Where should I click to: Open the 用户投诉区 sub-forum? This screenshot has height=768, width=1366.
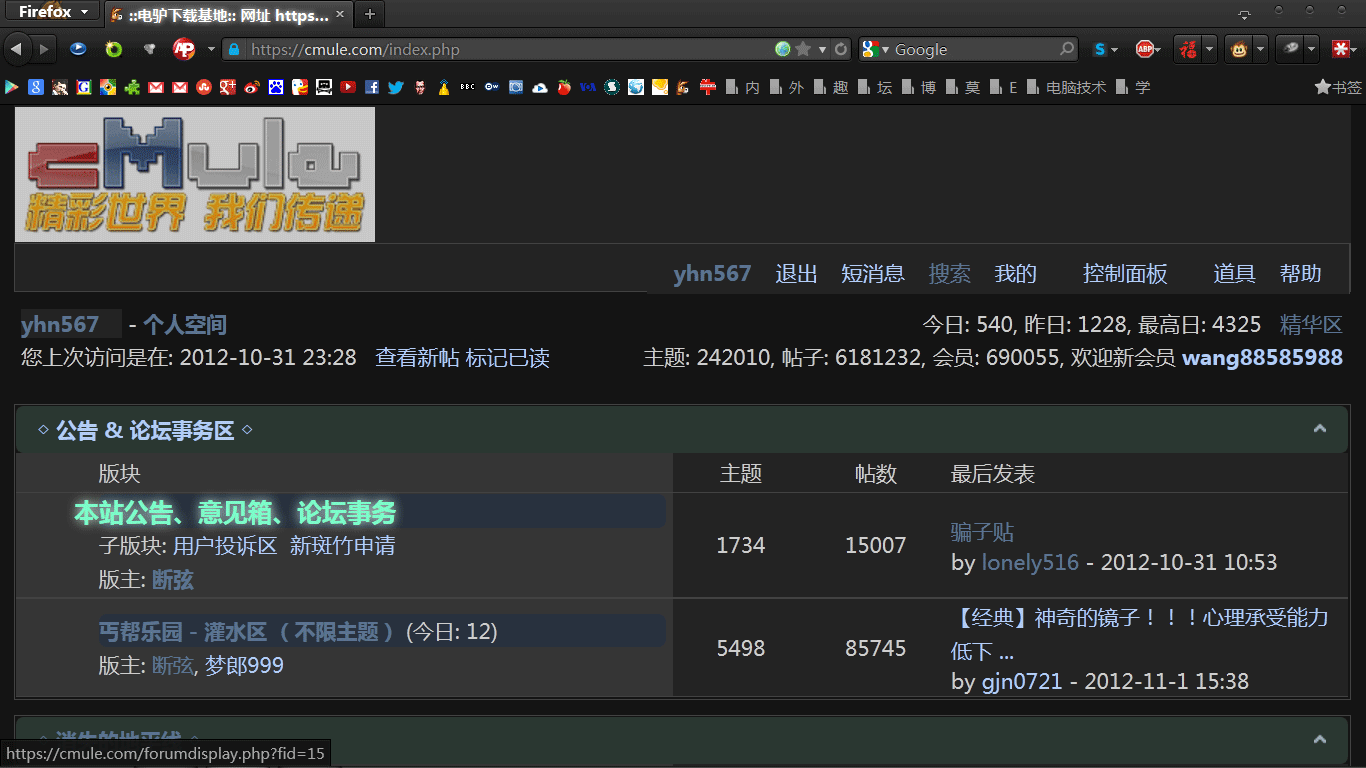click(225, 546)
